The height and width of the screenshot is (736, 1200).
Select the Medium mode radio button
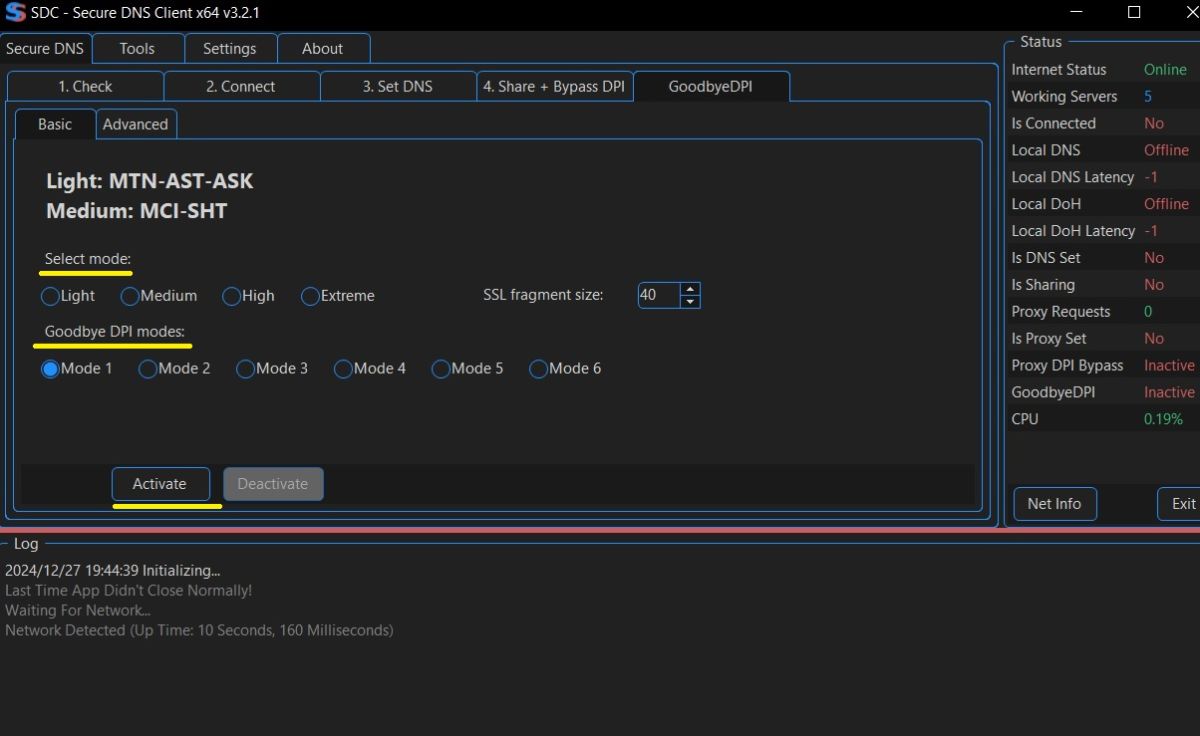130,296
